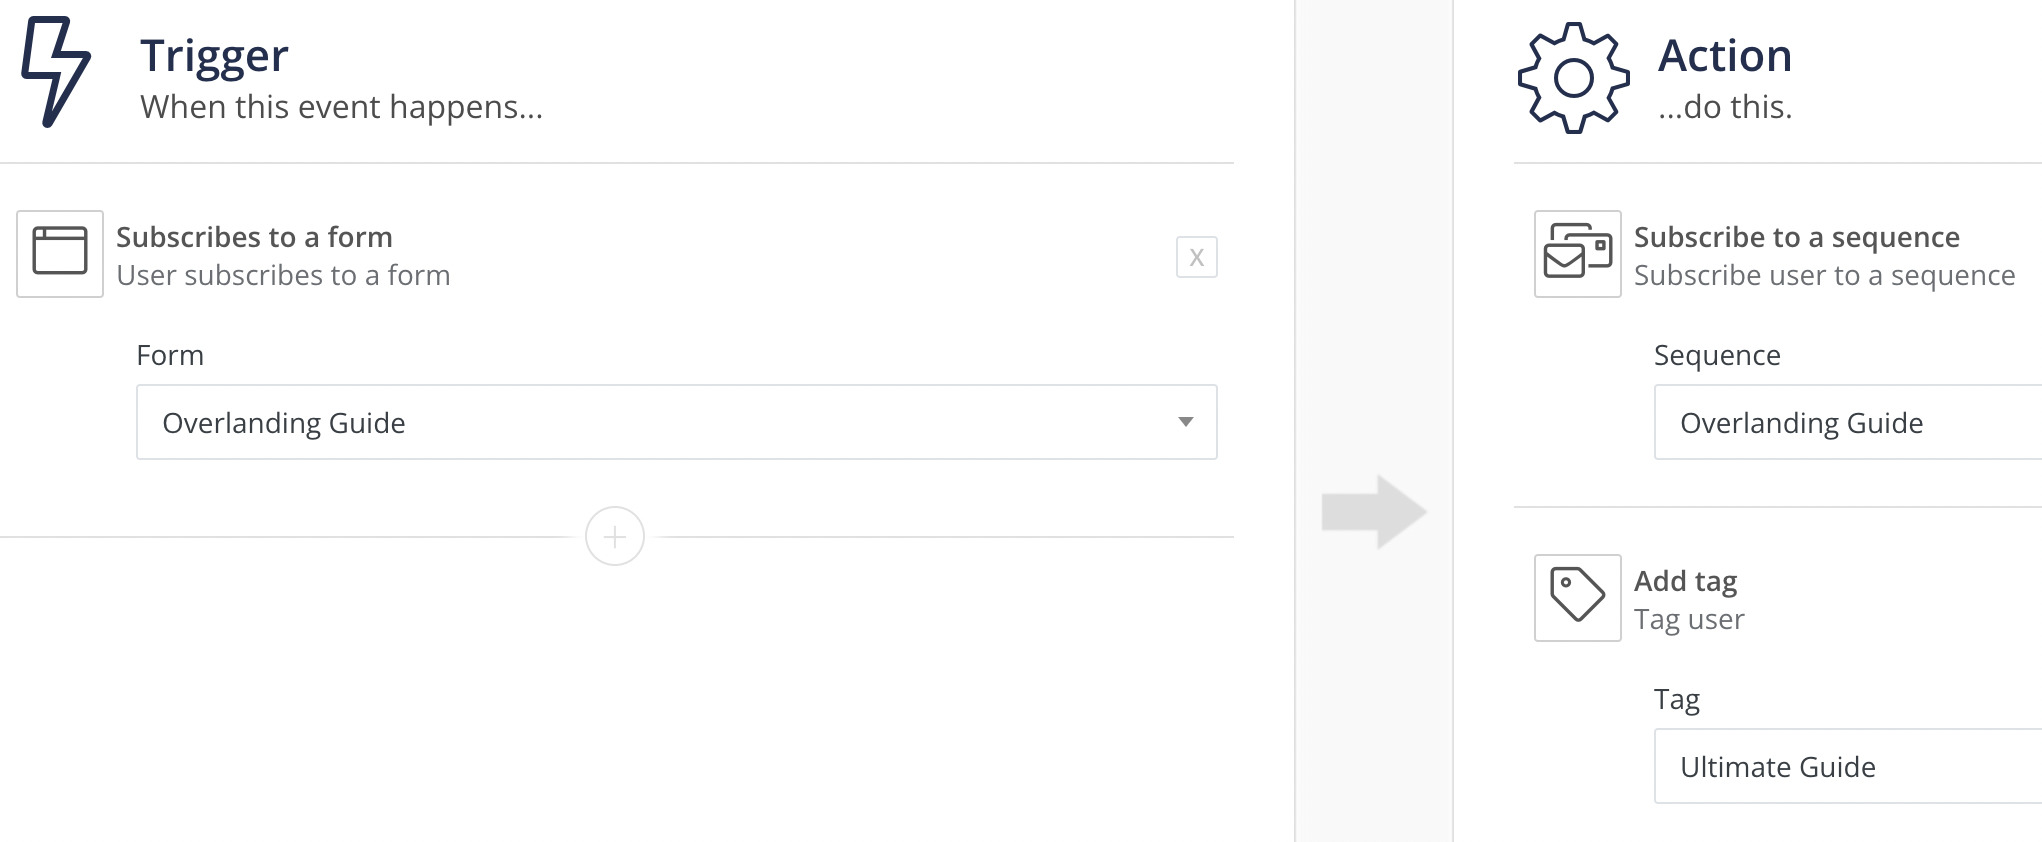The width and height of the screenshot is (2042, 842).
Task: Open the plus icon to add another trigger
Action: (615, 536)
